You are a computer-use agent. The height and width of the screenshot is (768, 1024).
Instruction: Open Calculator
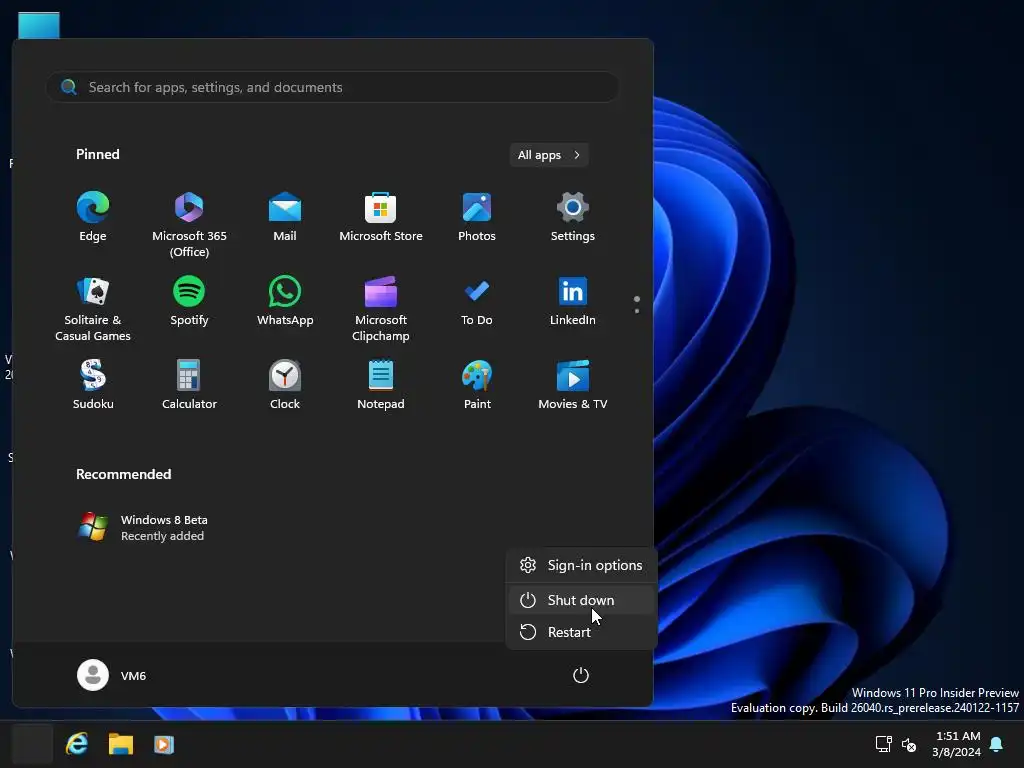(x=189, y=385)
